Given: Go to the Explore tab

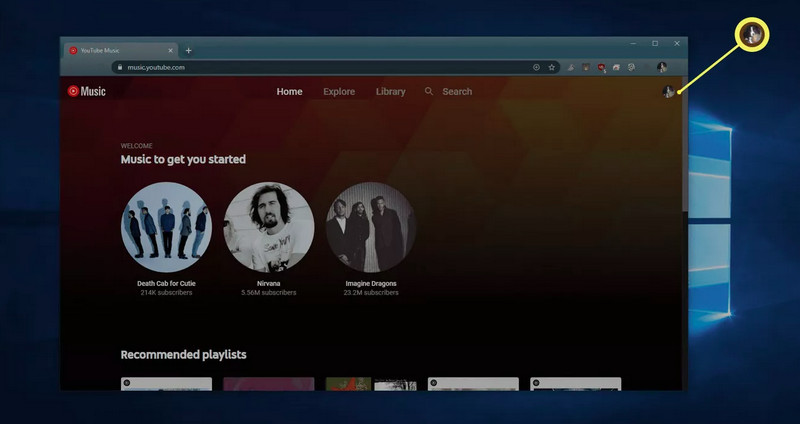Looking at the screenshot, I should point(339,92).
